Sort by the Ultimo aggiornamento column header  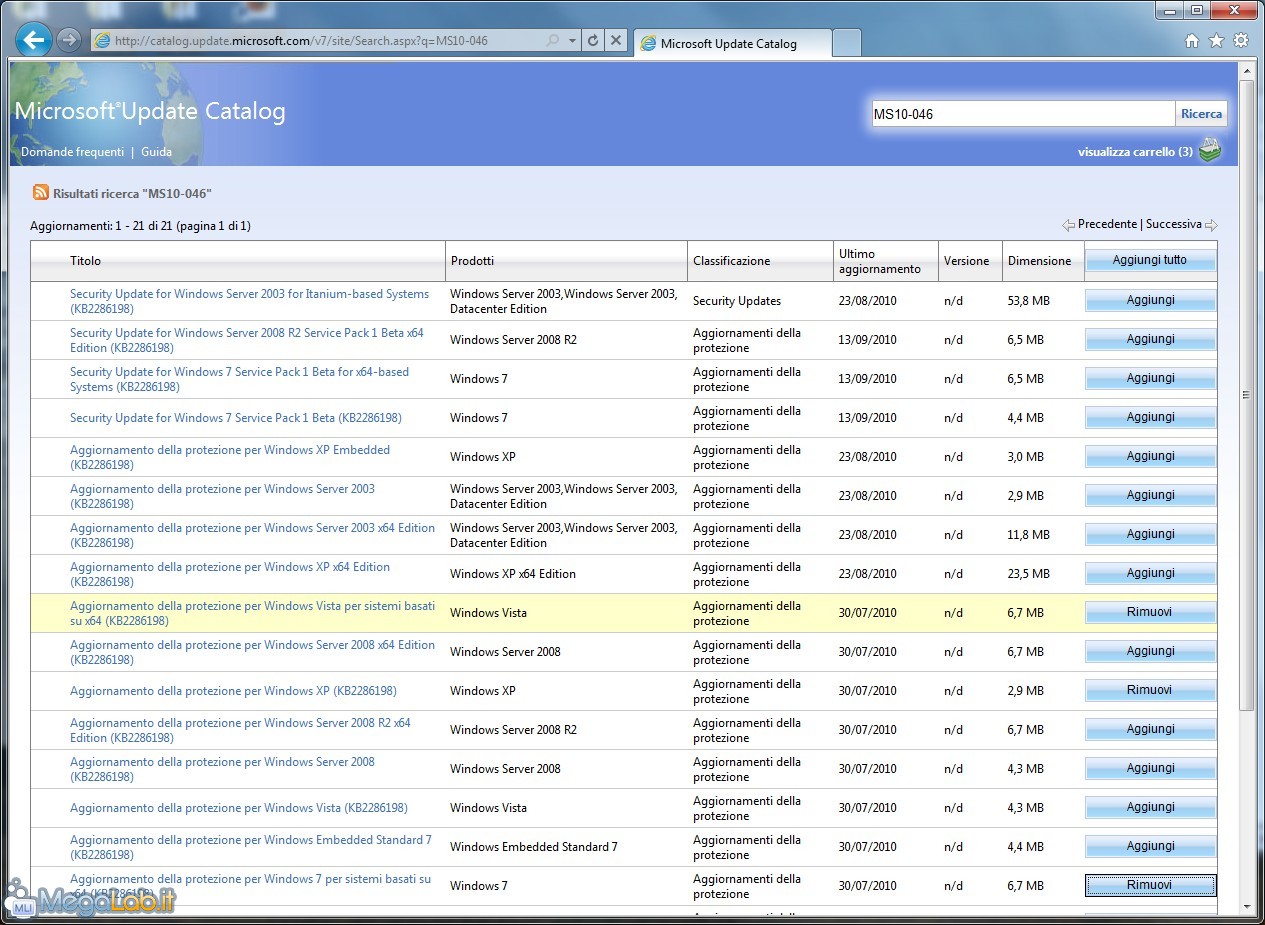click(x=880, y=261)
